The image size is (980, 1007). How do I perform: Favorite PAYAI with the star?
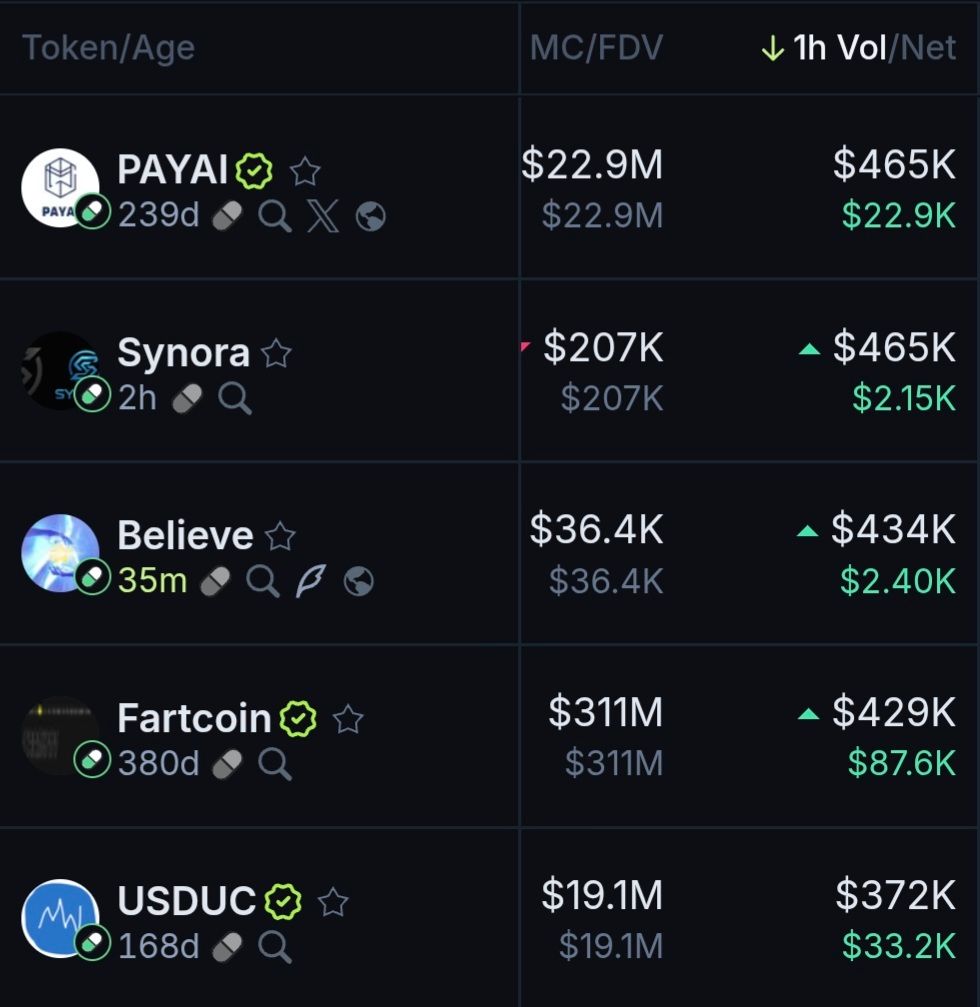coord(305,172)
